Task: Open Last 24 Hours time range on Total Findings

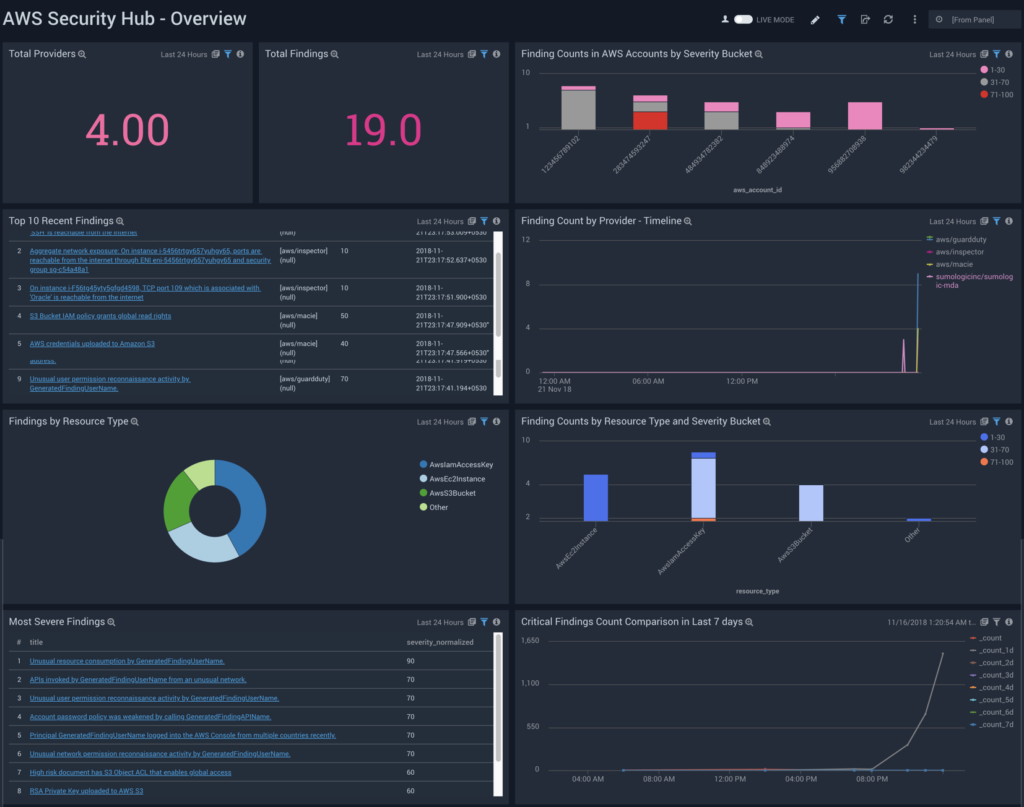Action: tap(440, 55)
